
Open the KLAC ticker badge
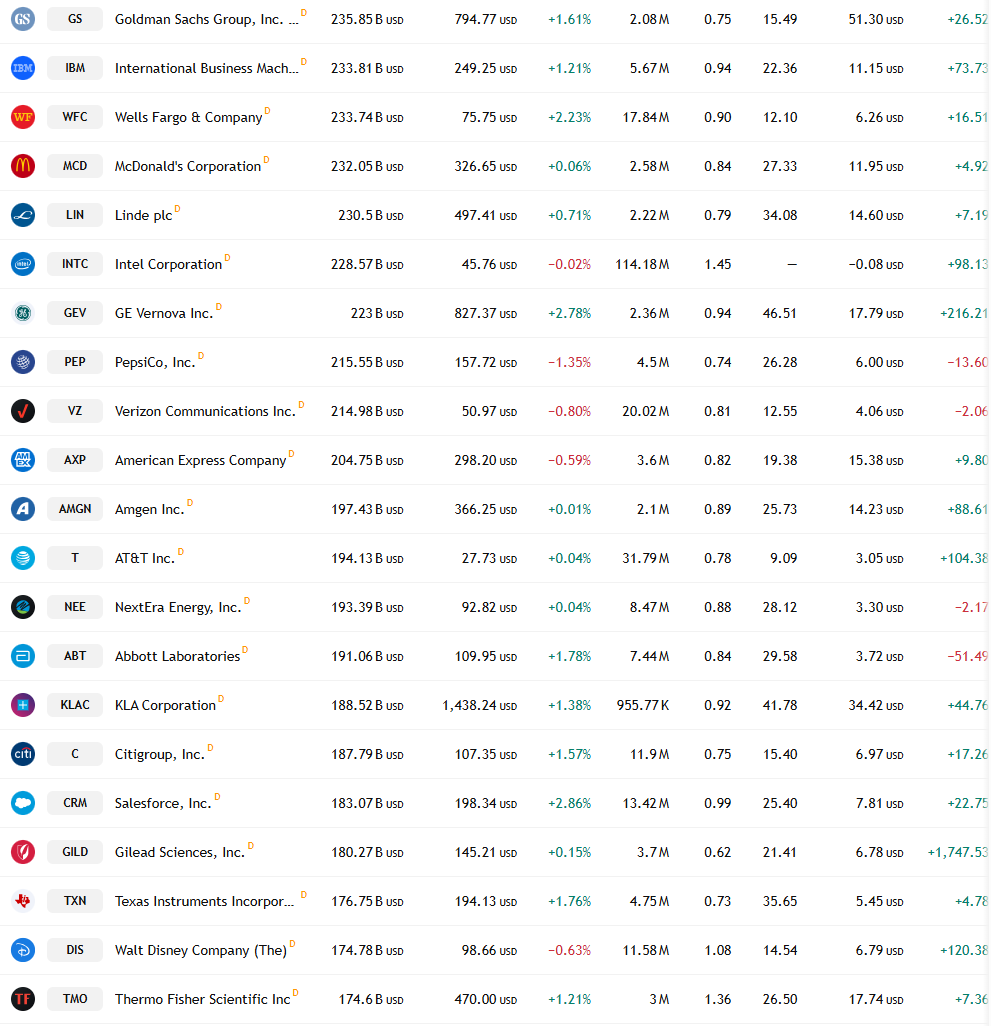[75, 705]
